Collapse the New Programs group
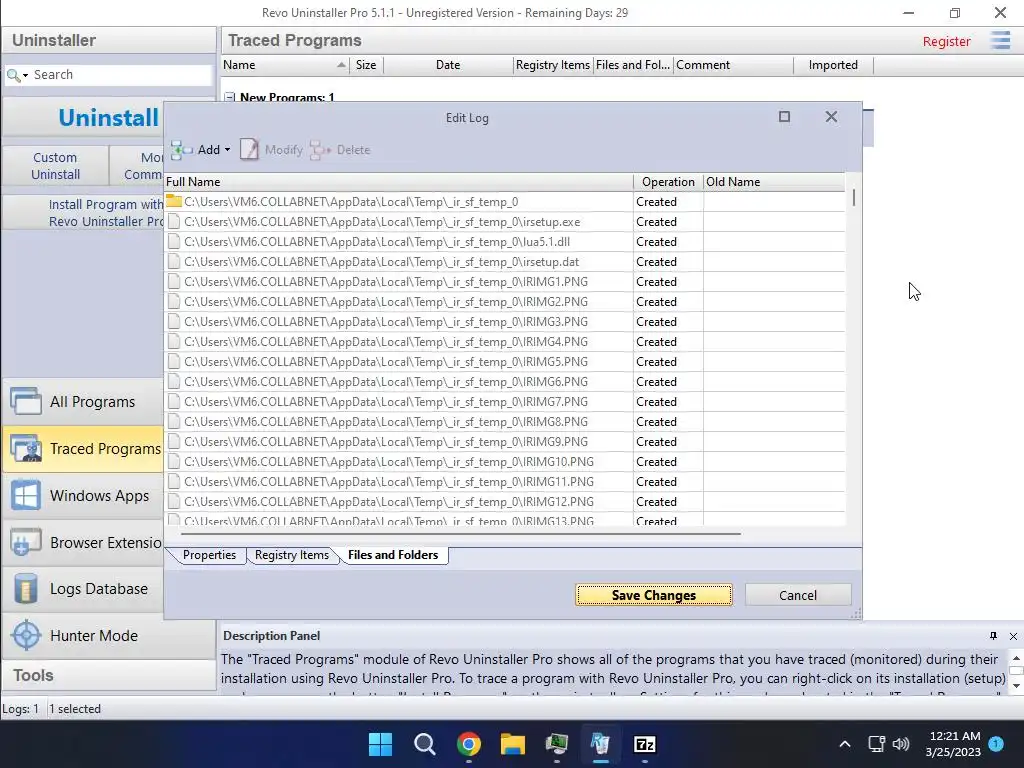The height and width of the screenshot is (768, 1024). tap(230, 97)
